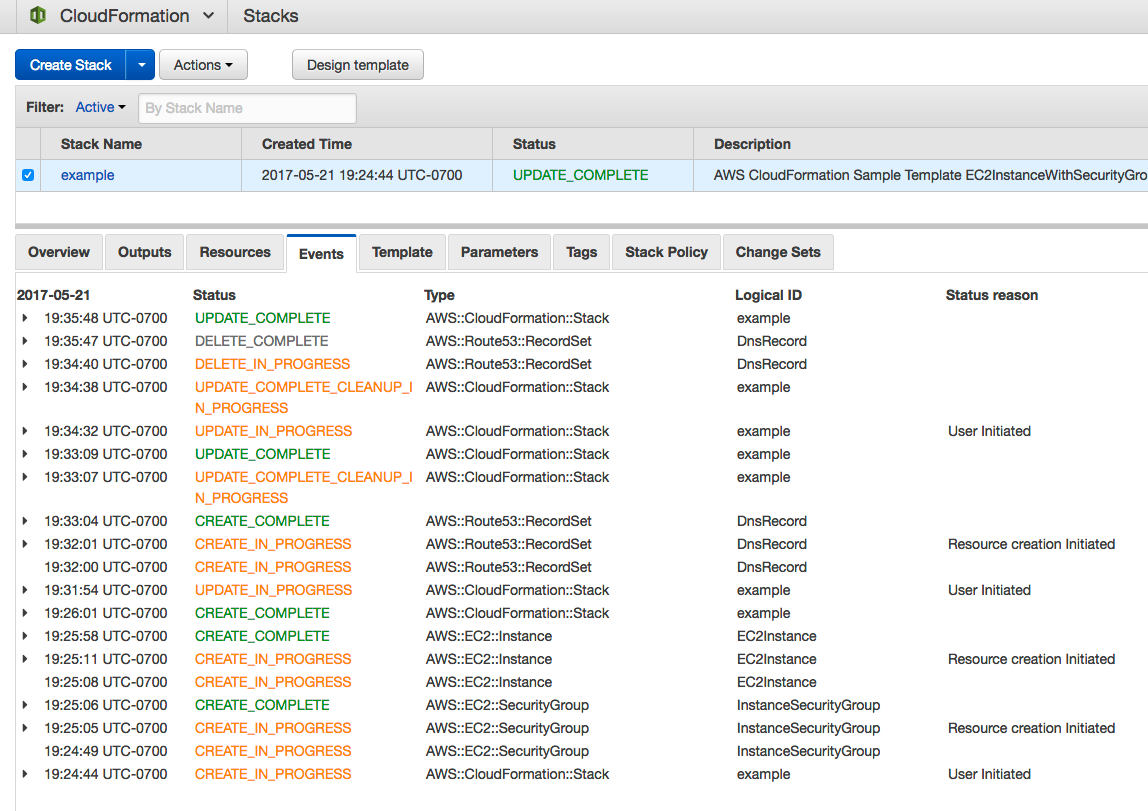
Task: Switch to the Resources tab
Action: click(x=235, y=252)
